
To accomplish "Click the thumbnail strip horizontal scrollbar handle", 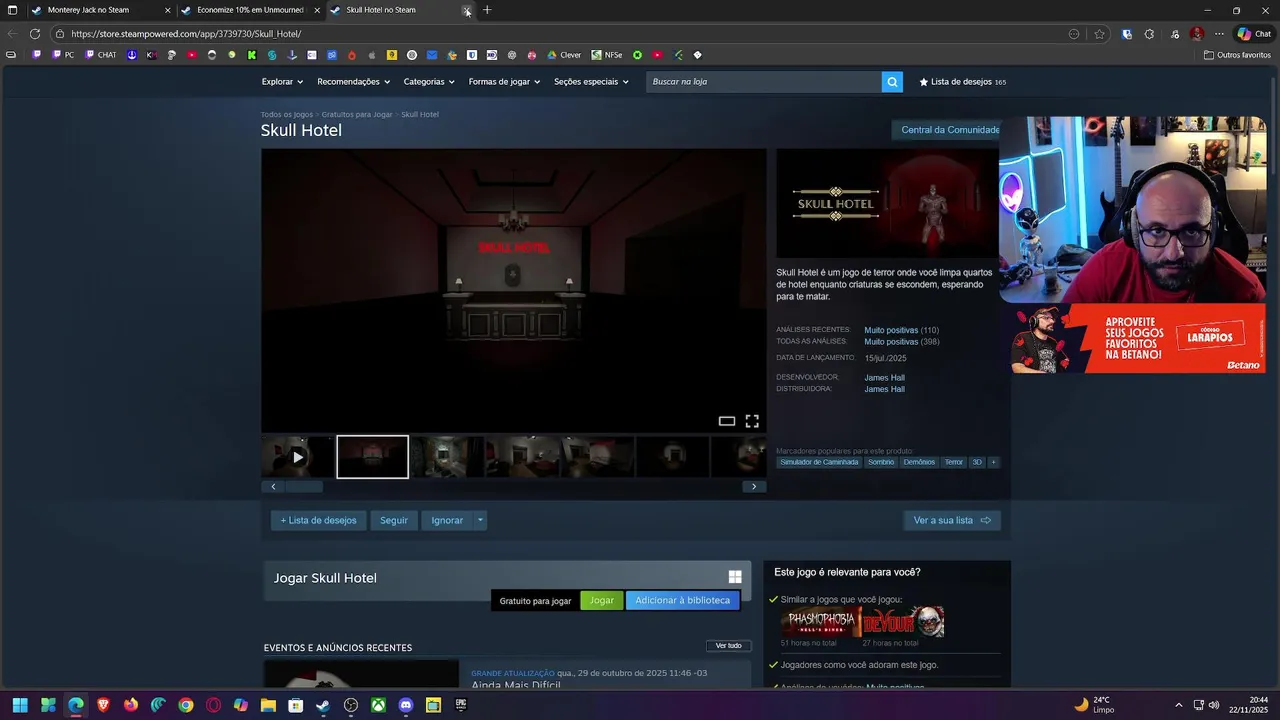I will point(303,487).
